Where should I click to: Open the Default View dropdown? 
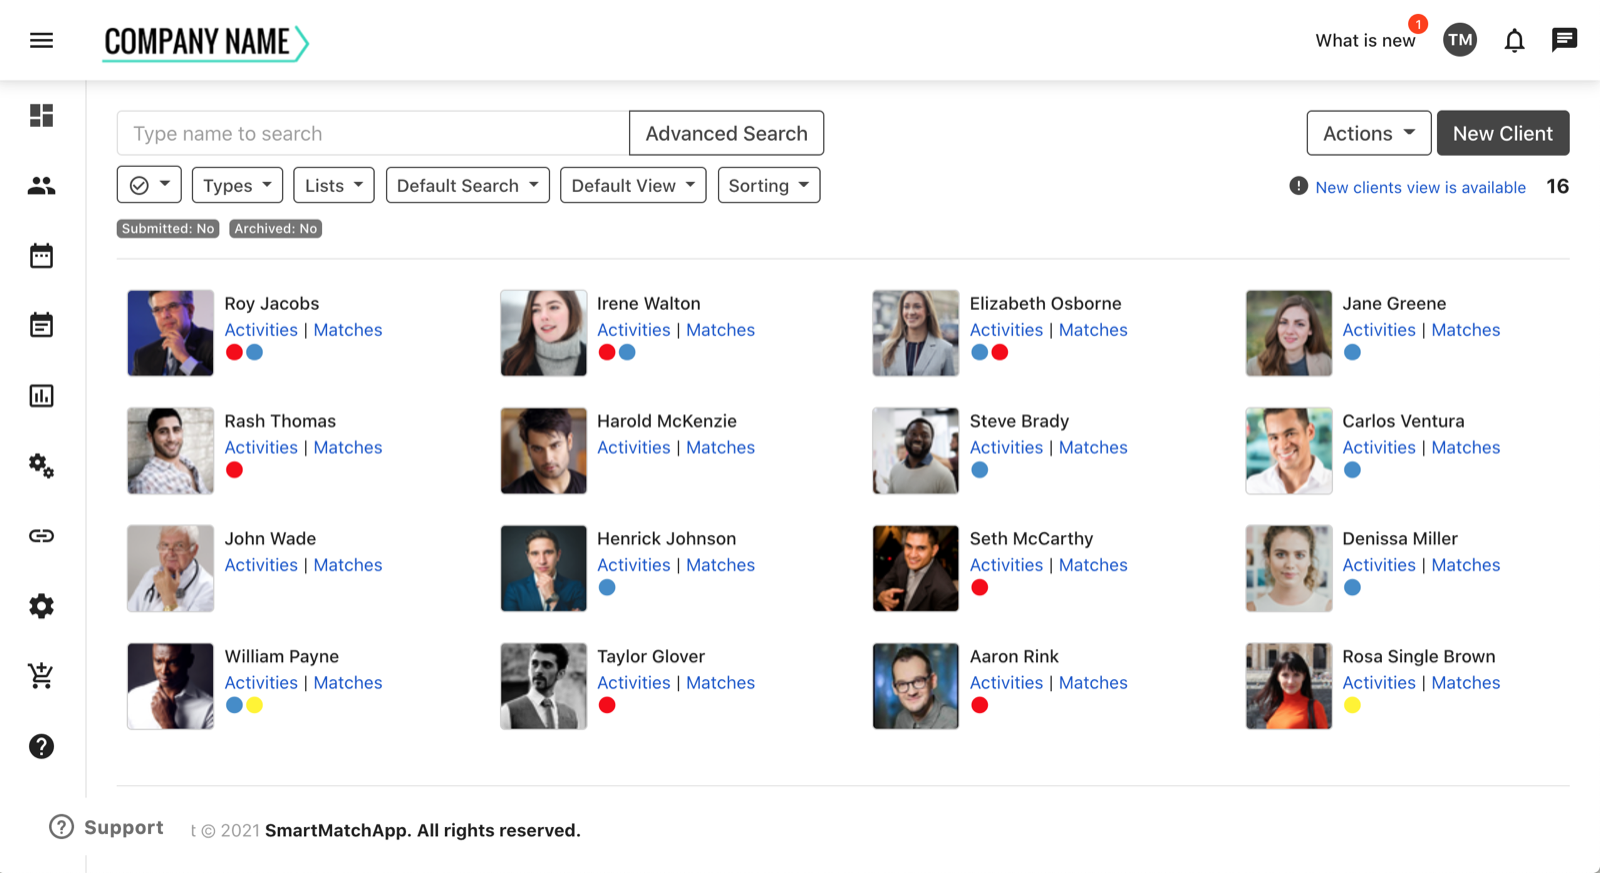coord(633,186)
